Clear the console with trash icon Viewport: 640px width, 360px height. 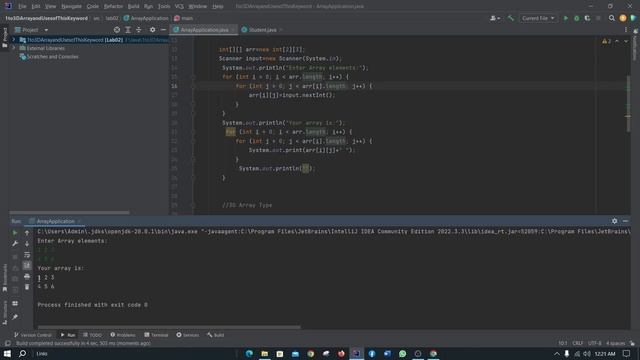click(27, 287)
